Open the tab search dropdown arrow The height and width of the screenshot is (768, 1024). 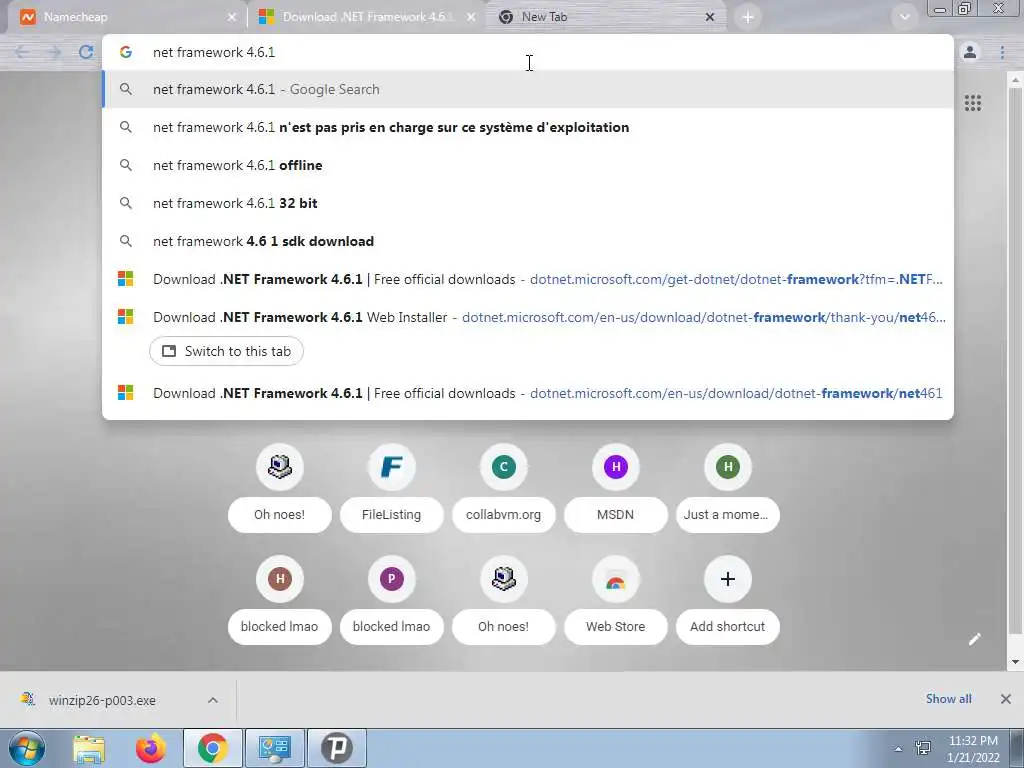(x=904, y=17)
